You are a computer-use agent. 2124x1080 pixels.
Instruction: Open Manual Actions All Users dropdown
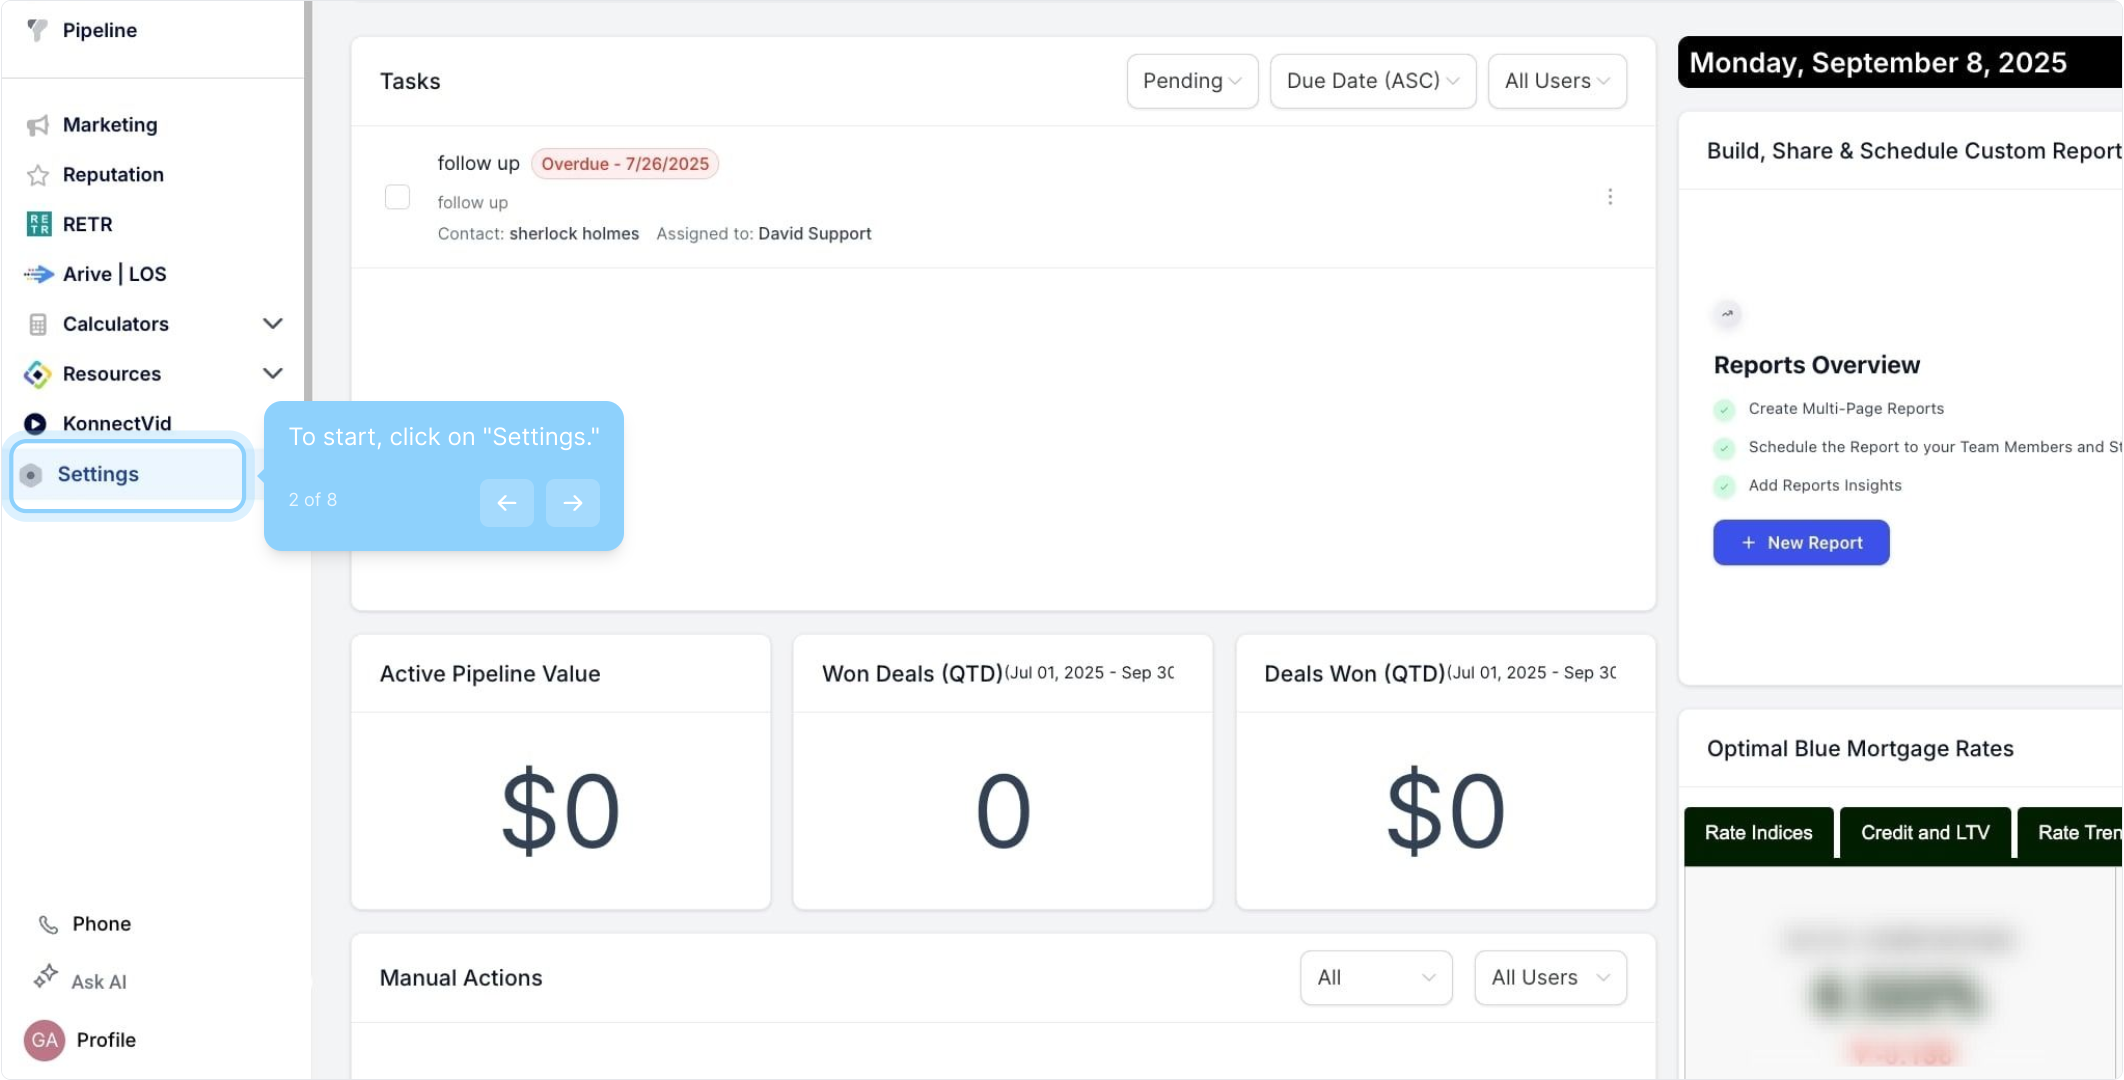(x=1549, y=978)
